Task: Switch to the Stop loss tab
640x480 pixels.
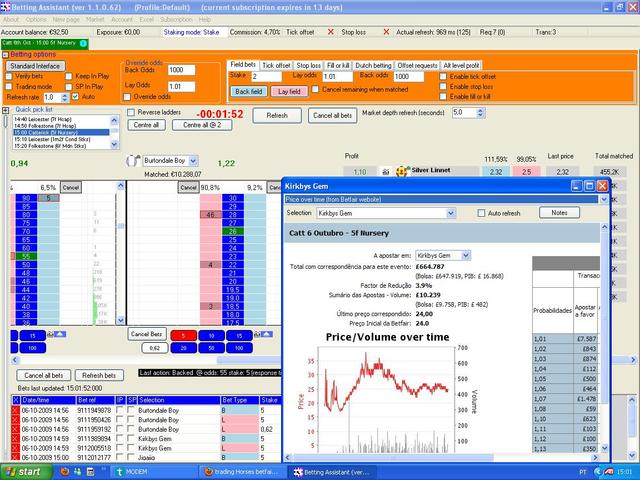Action: (x=309, y=65)
